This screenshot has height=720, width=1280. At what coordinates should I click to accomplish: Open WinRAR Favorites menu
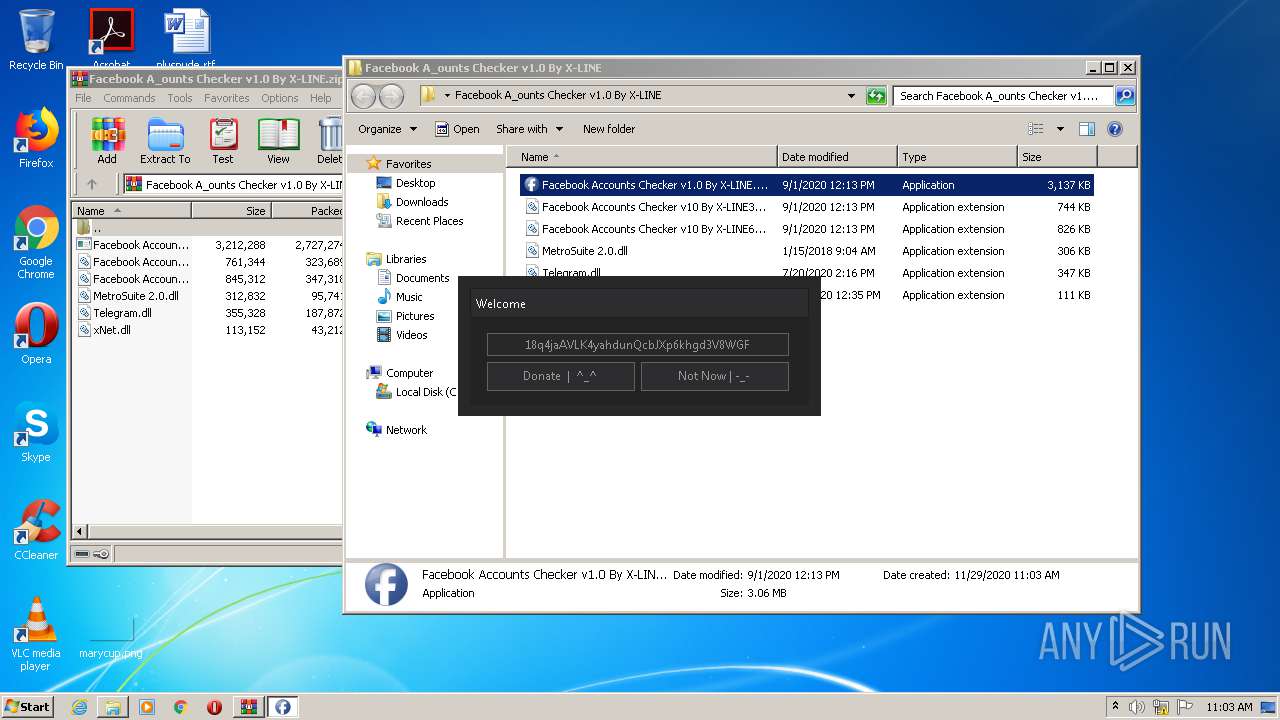227,98
